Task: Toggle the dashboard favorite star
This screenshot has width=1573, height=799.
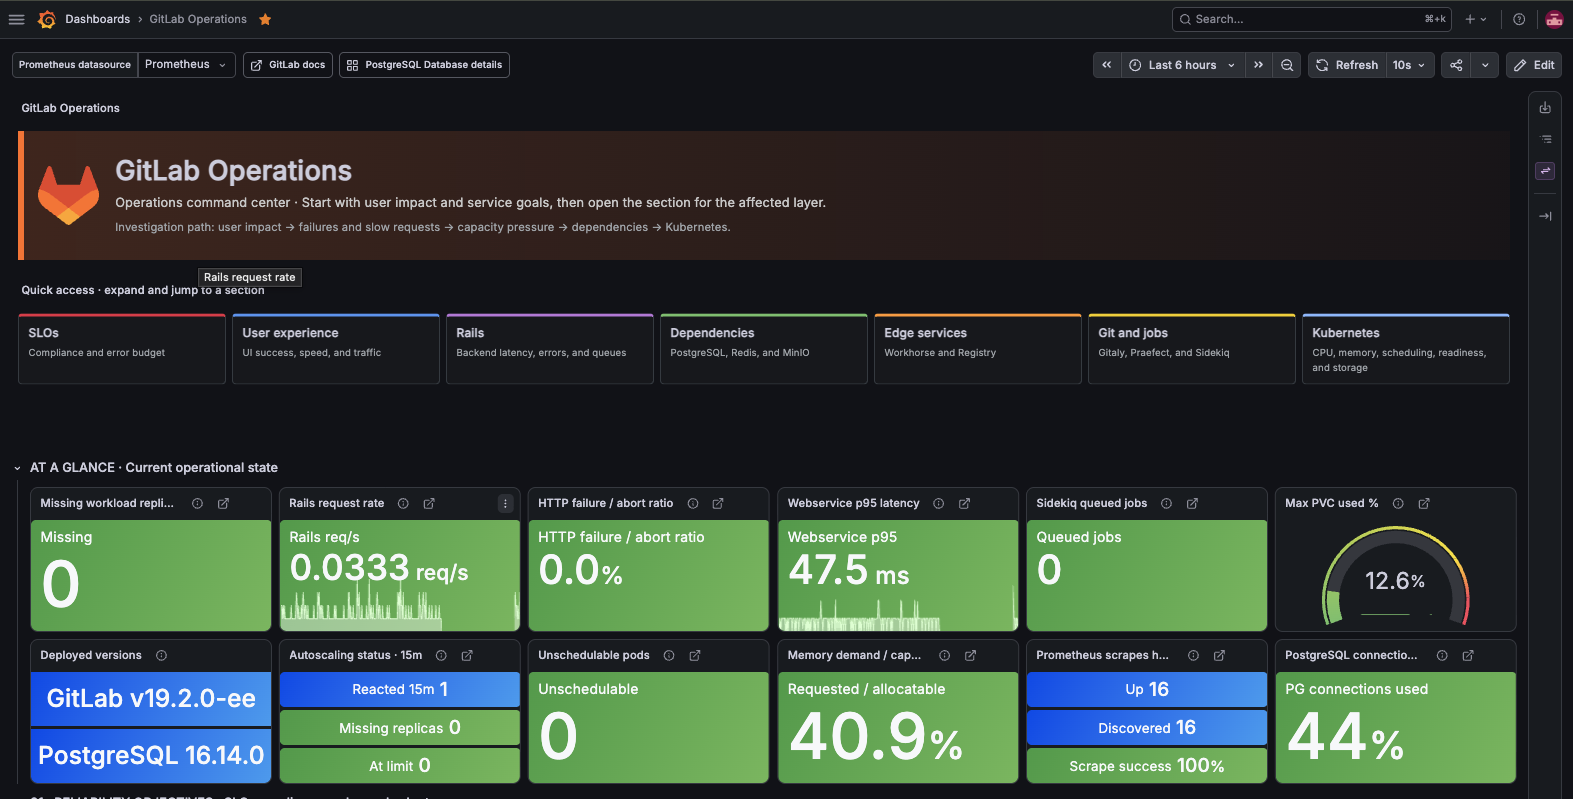Action: (x=265, y=19)
